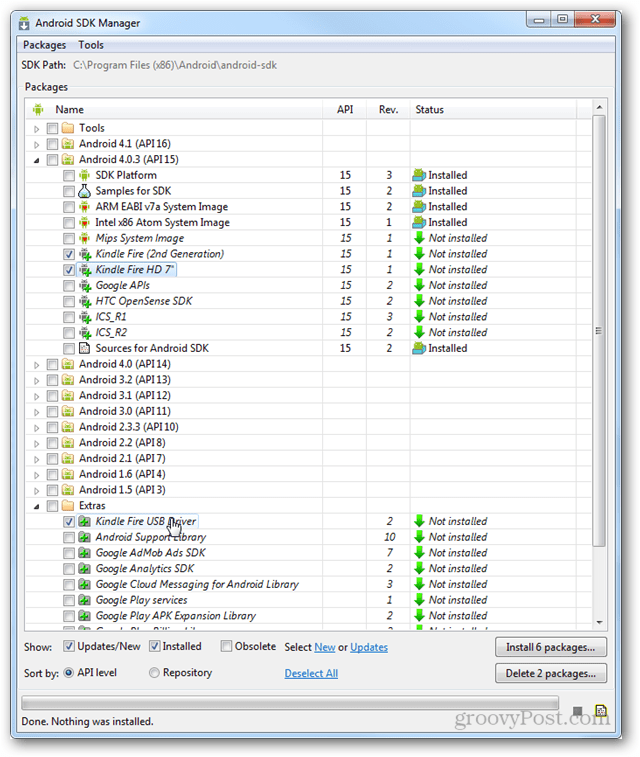Click the Rev. column header
The image size is (640, 757).
pos(388,110)
